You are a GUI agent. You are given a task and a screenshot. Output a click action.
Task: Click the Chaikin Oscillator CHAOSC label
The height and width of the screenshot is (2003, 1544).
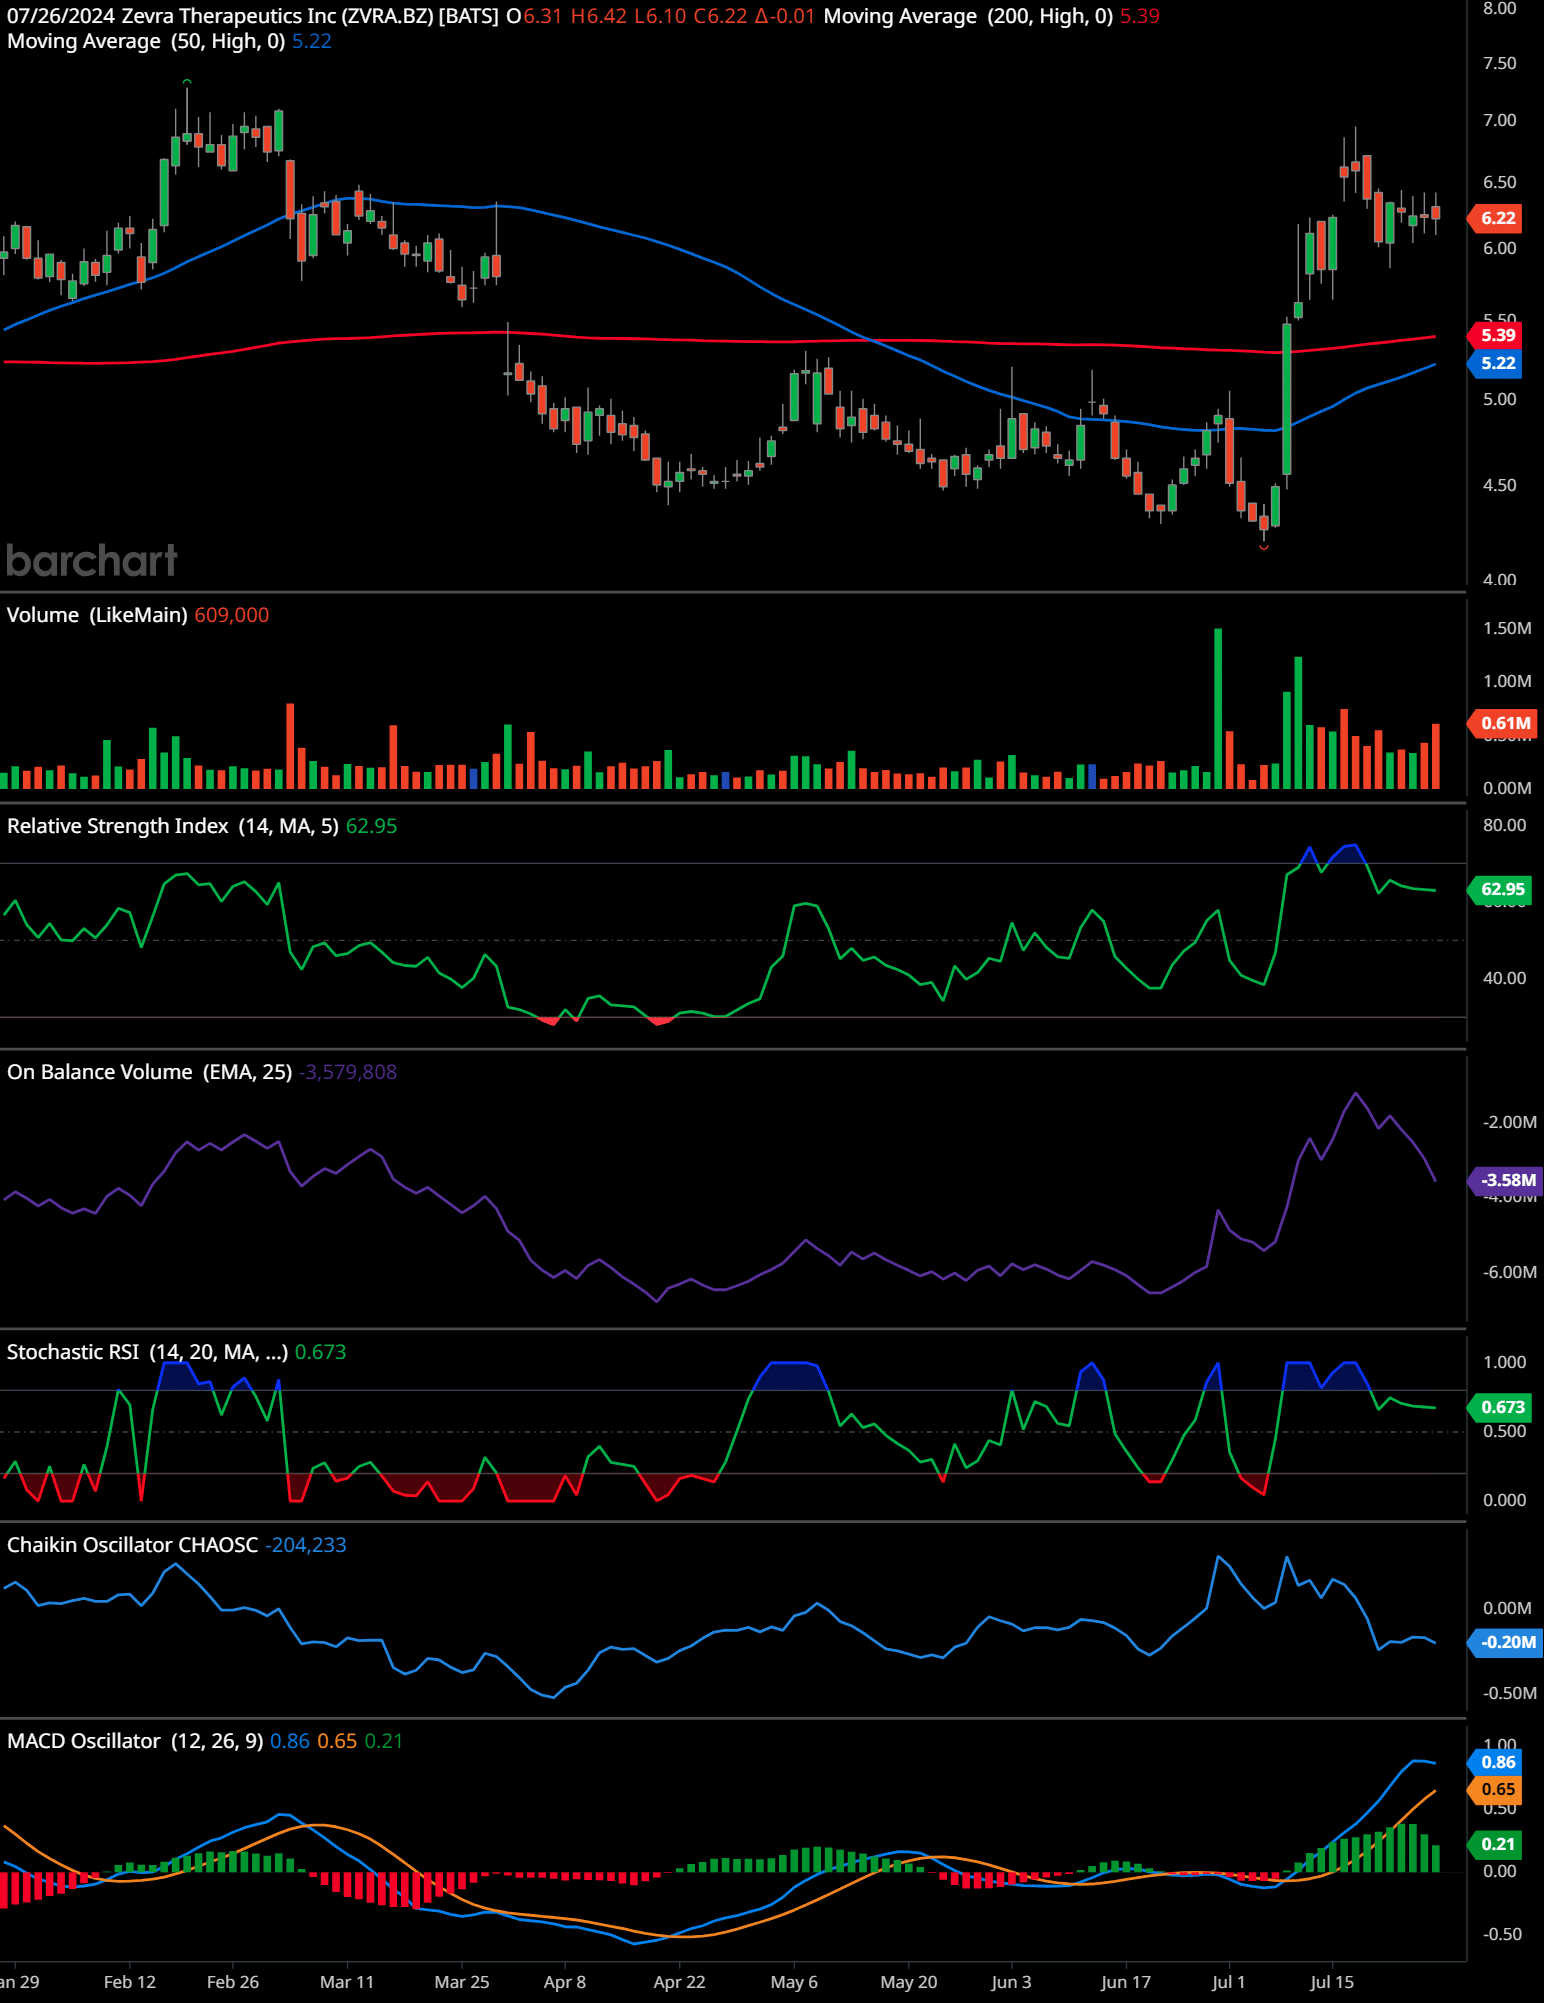pos(132,1545)
